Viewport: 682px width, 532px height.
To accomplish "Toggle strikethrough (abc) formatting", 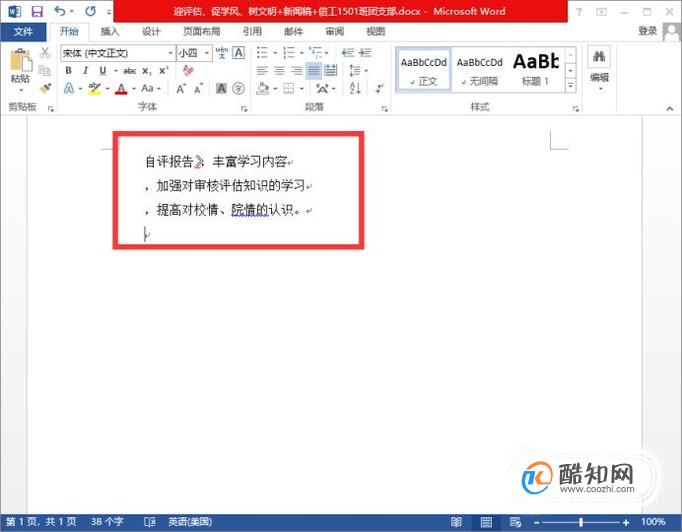I will [130, 70].
